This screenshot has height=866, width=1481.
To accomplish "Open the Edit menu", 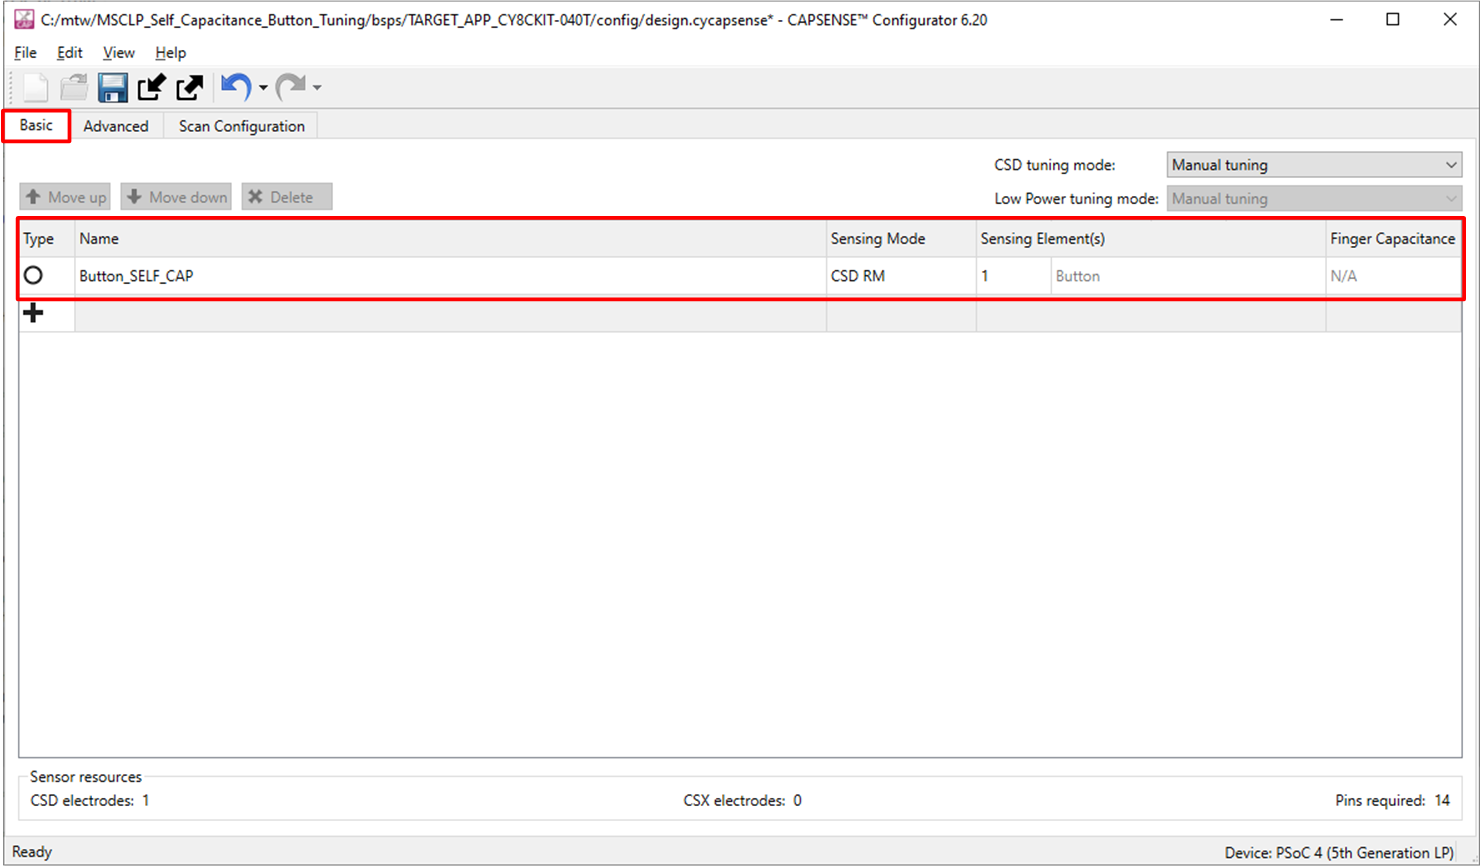I will pos(69,53).
